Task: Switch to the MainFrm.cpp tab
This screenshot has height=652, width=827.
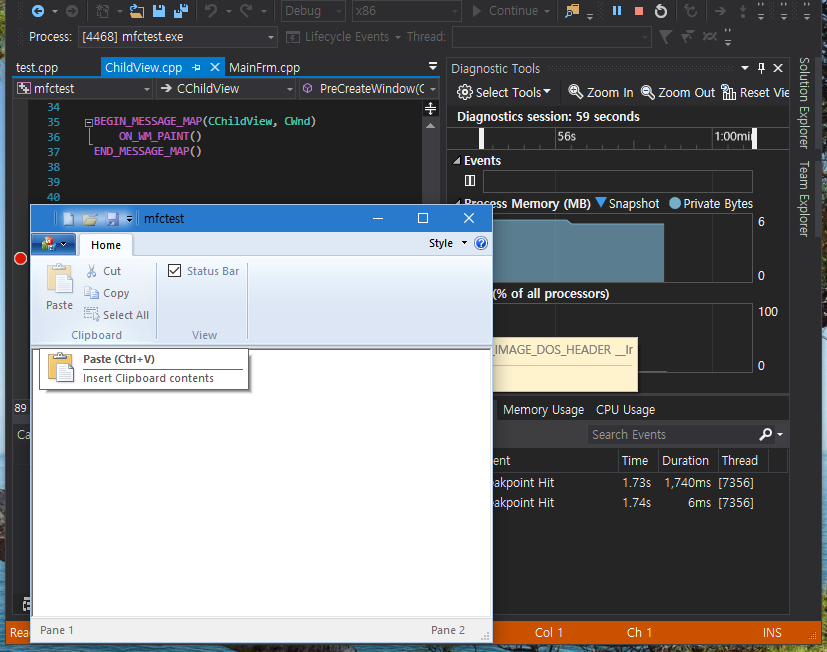Action: click(264, 68)
